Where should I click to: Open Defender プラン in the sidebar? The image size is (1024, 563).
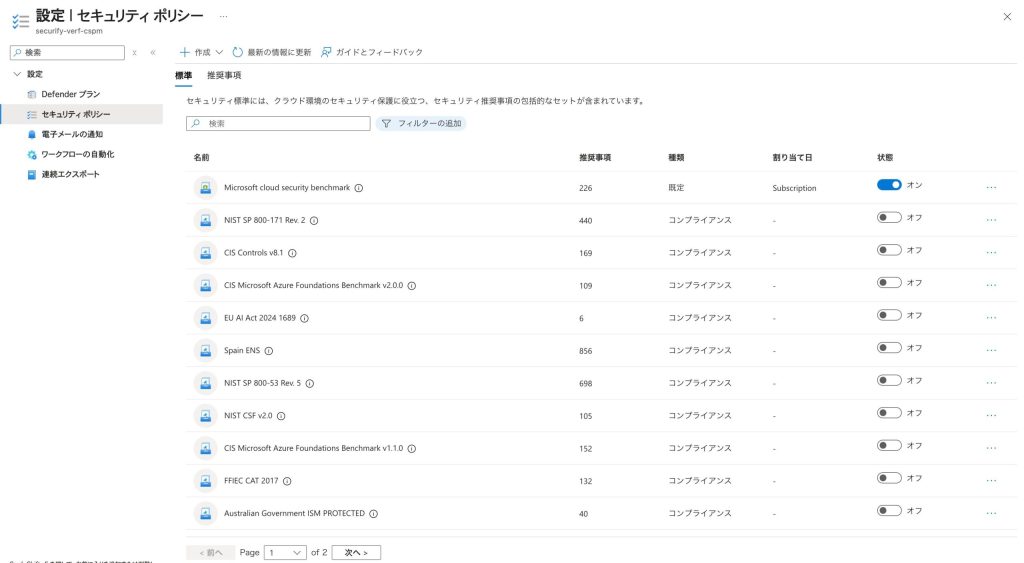point(70,94)
